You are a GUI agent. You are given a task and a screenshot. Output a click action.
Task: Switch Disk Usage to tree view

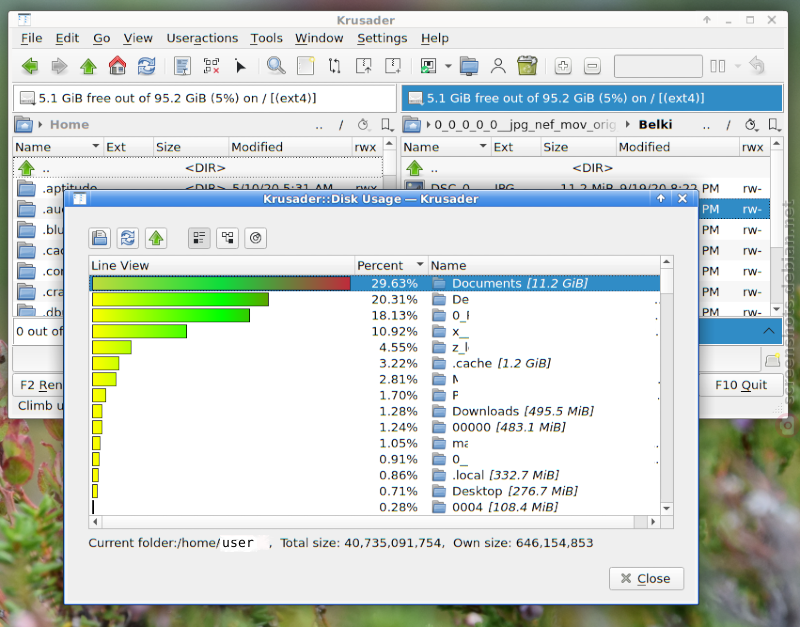click(x=227, y=238)
